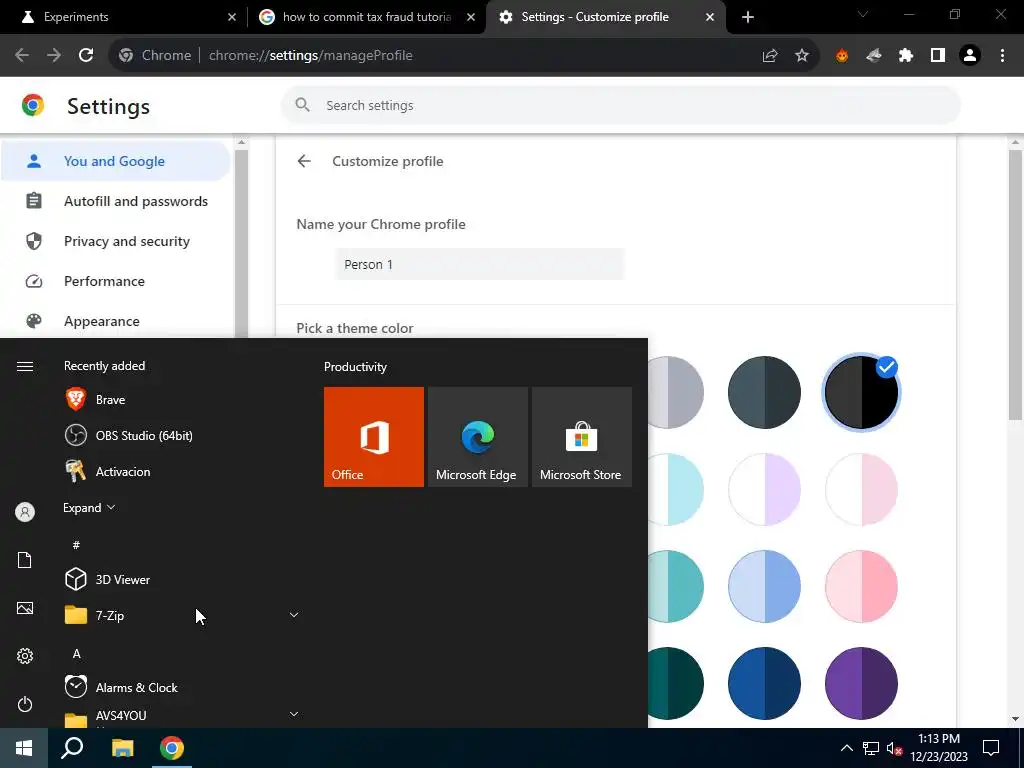
Task: Expand the Recently added list
Action: point(89,507)
